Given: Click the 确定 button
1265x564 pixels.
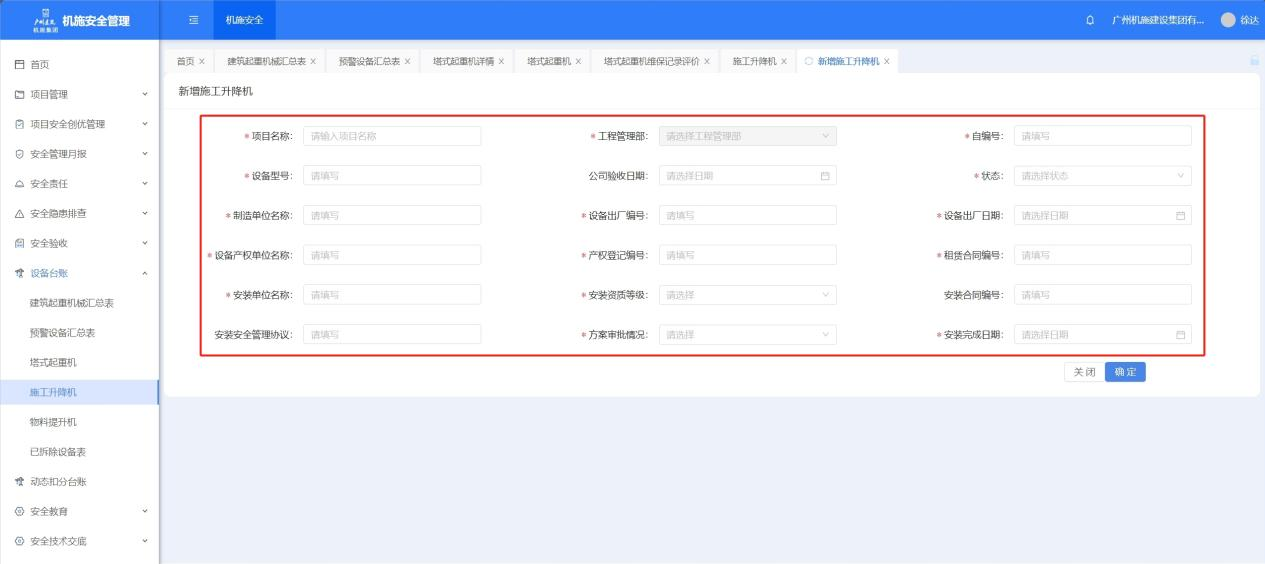Looking at the screenshot, I should click(1125, 372).
